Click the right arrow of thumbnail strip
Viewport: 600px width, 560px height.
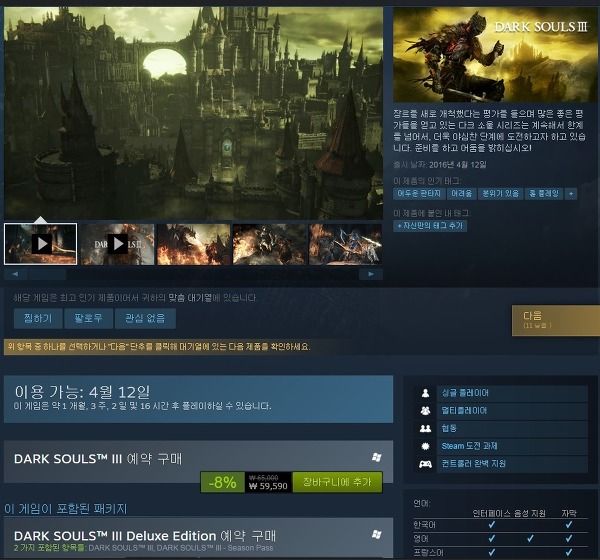pos(370,274)
